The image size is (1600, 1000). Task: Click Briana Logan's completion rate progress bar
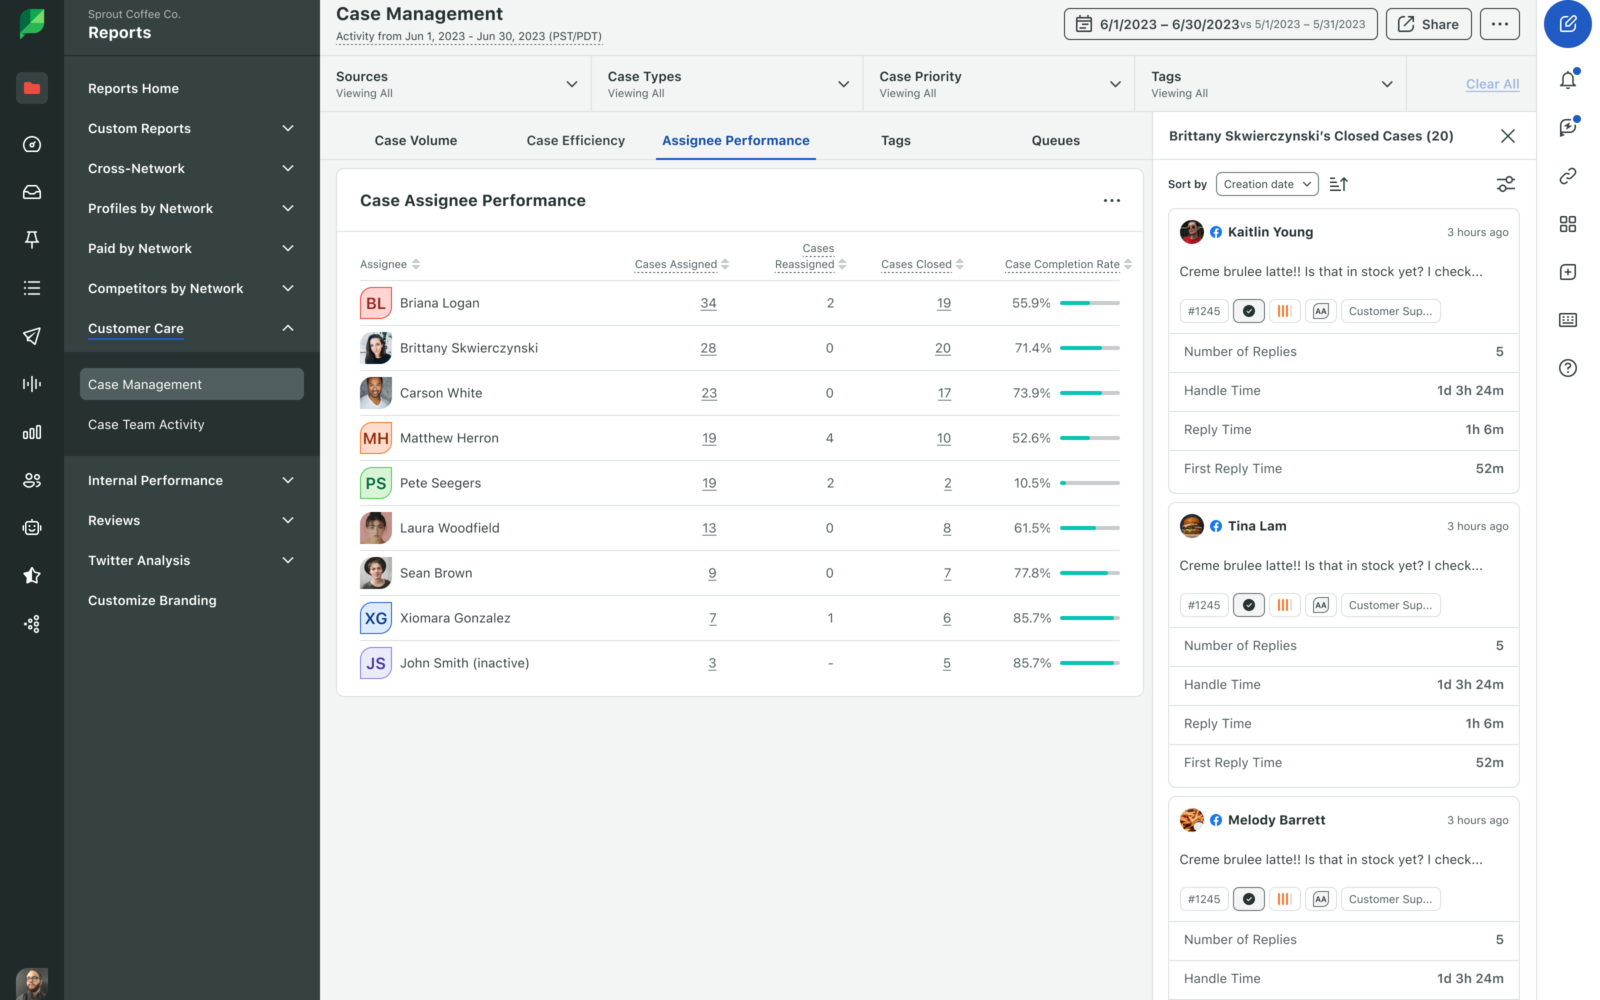[x=1090, y=303]
